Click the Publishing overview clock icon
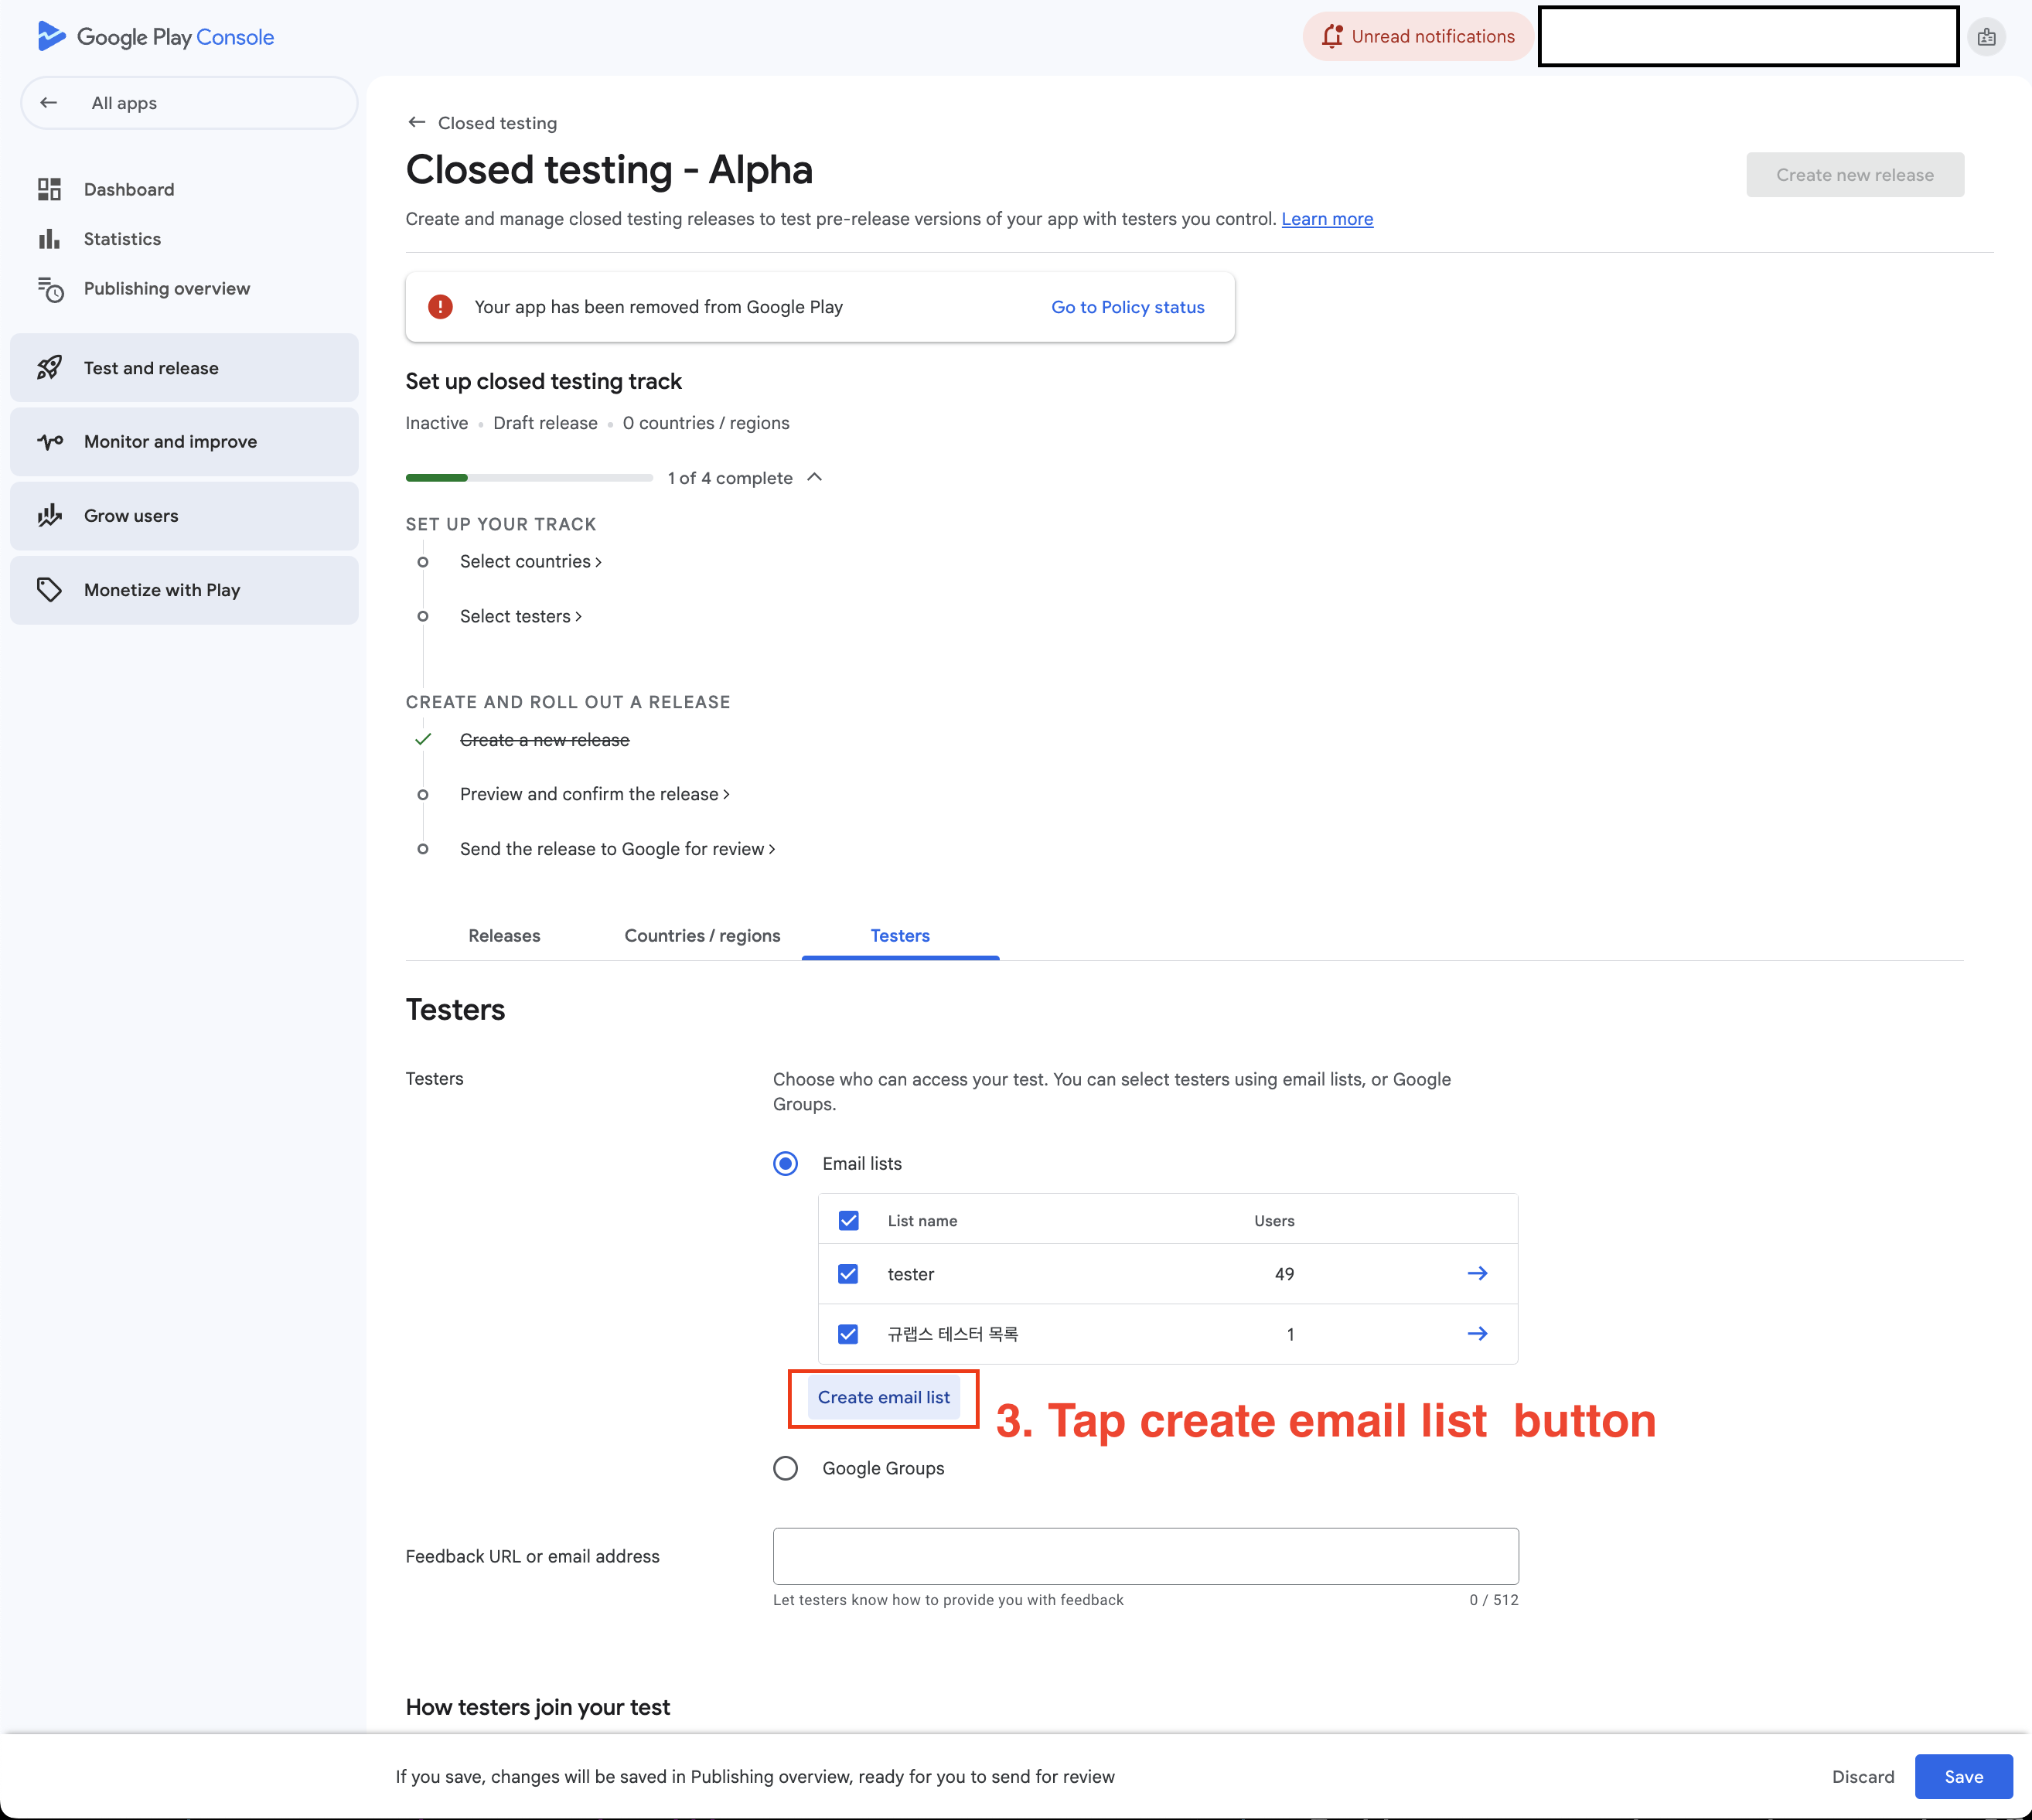 50,289
